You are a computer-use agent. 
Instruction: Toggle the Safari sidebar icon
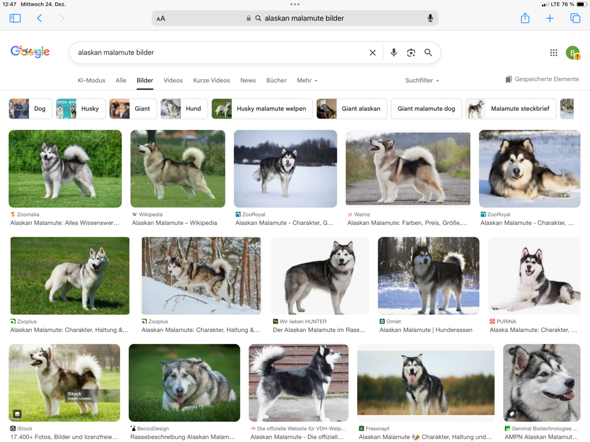(x=15, y=18)
